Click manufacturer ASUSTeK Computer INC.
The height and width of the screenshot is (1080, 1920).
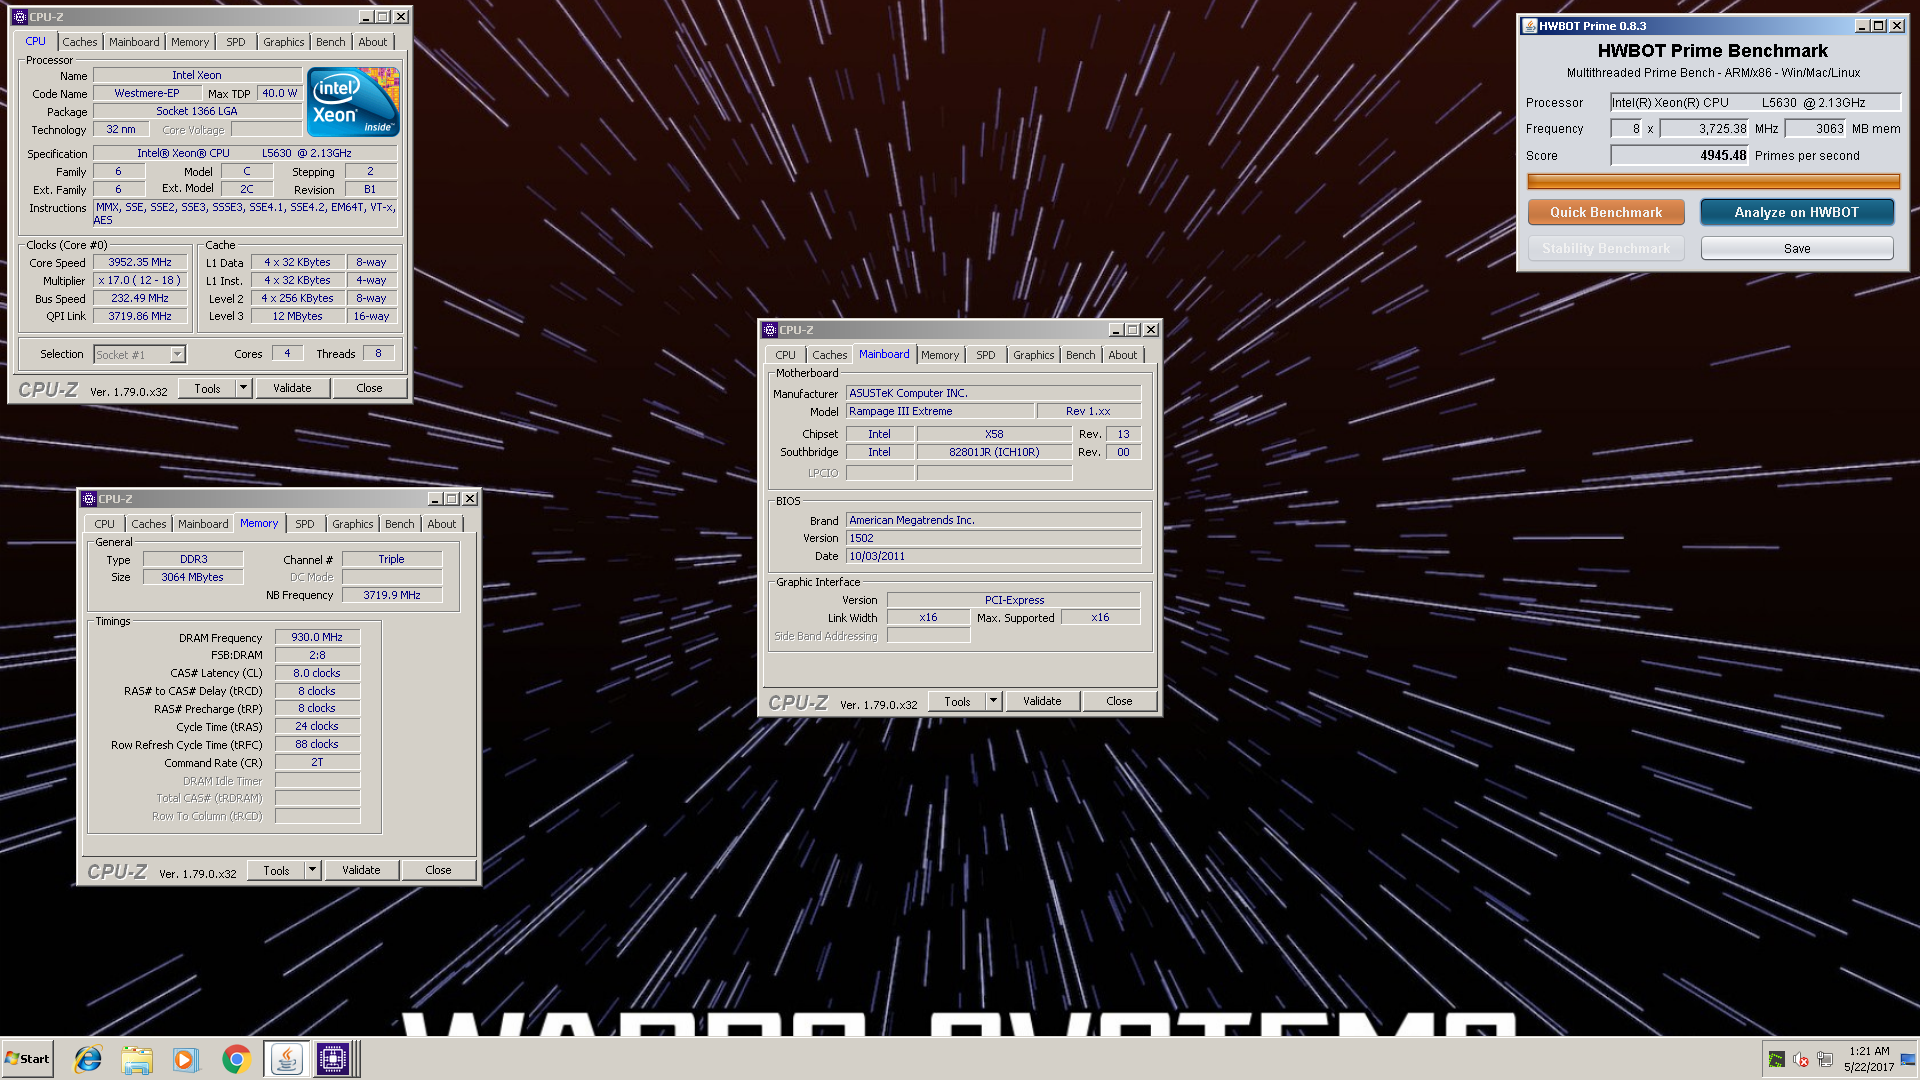pyautogui.click(x=993, y=393)
